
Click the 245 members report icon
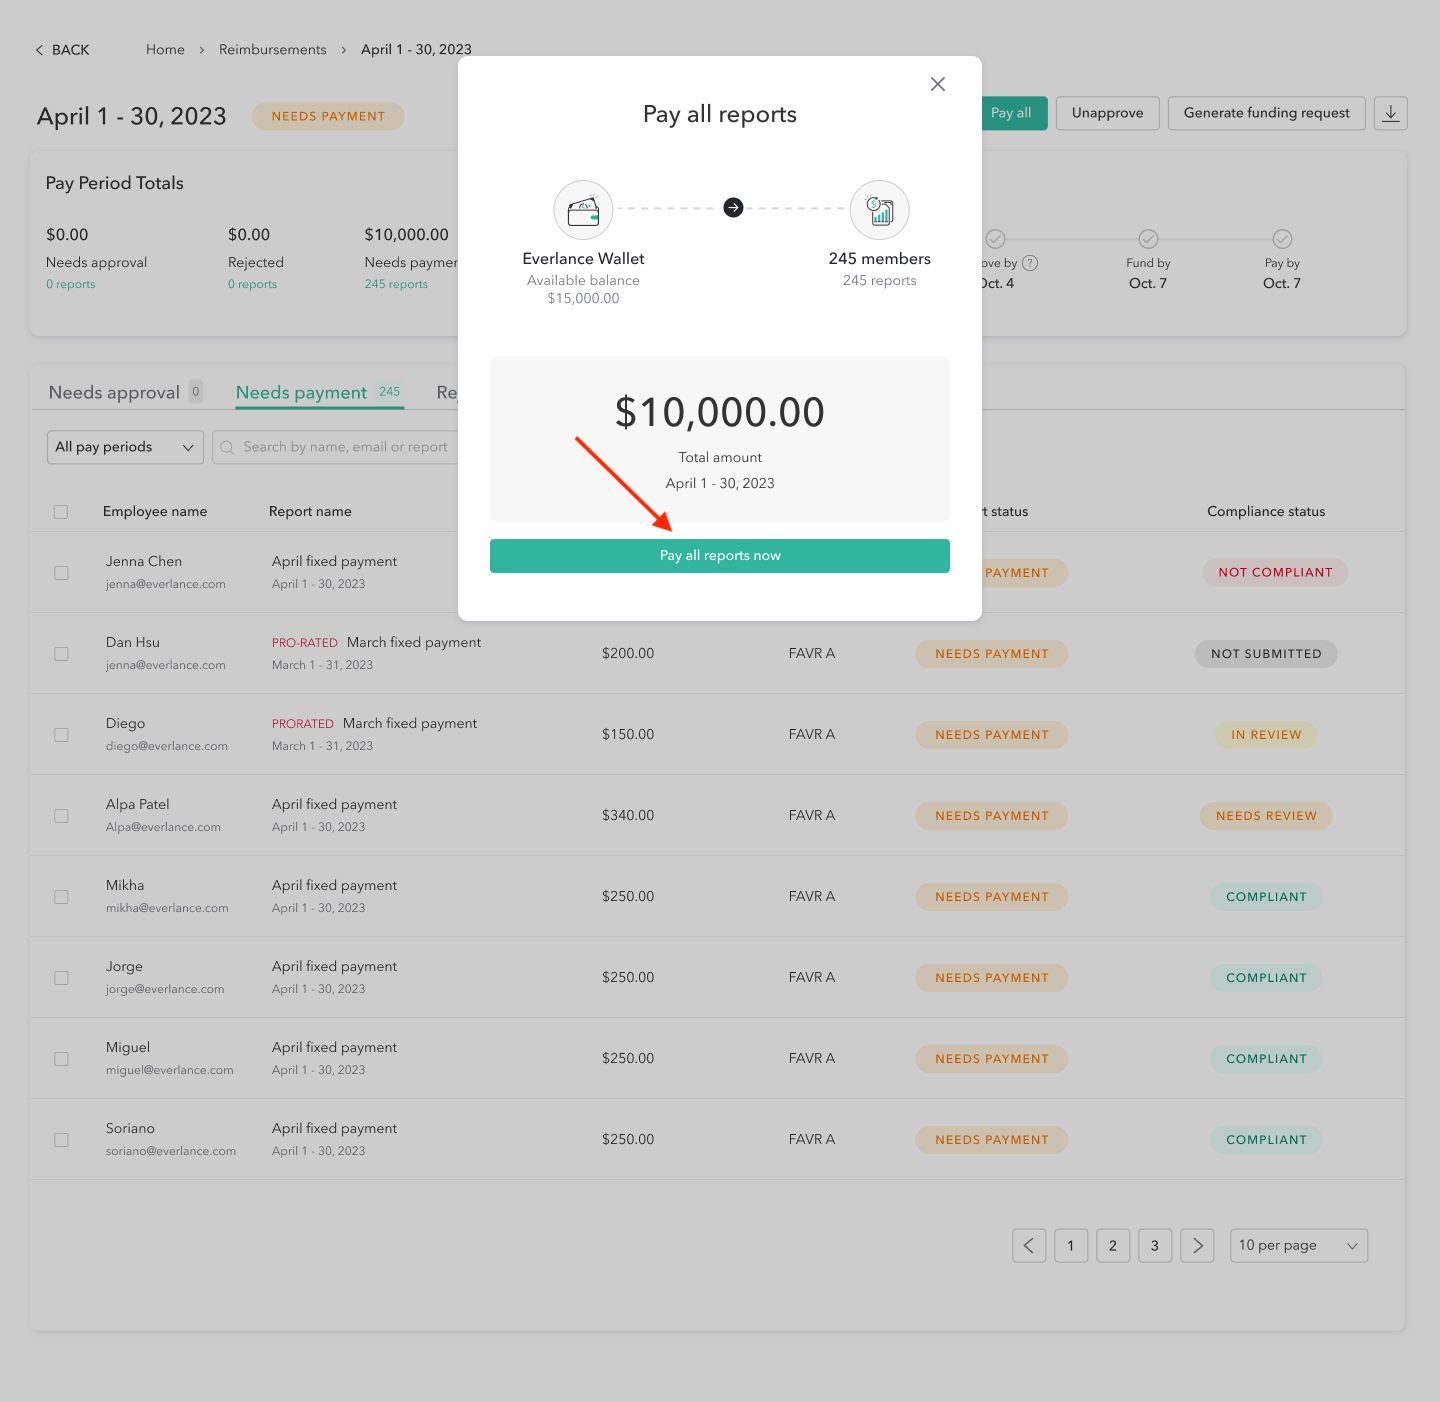click(880, 210)
